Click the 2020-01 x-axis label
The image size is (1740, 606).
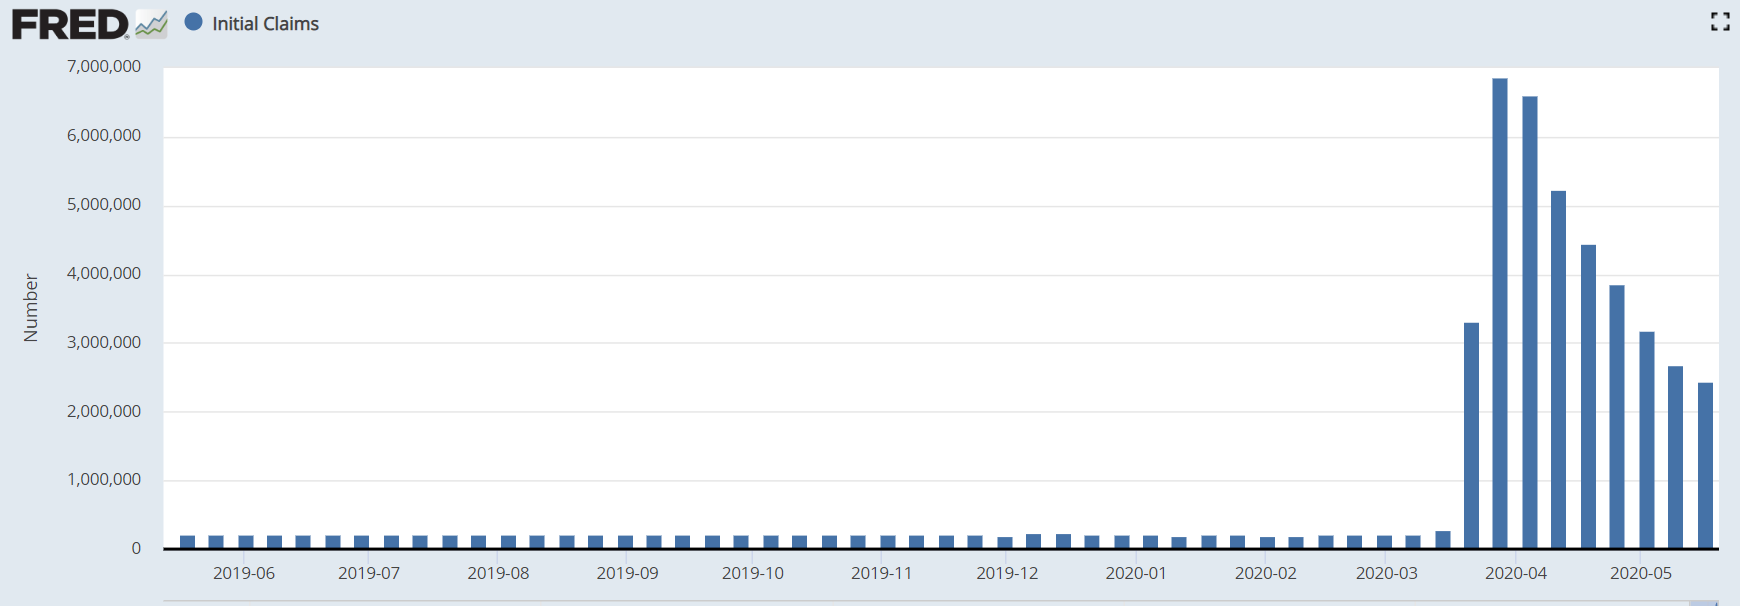pos(1136,573)
